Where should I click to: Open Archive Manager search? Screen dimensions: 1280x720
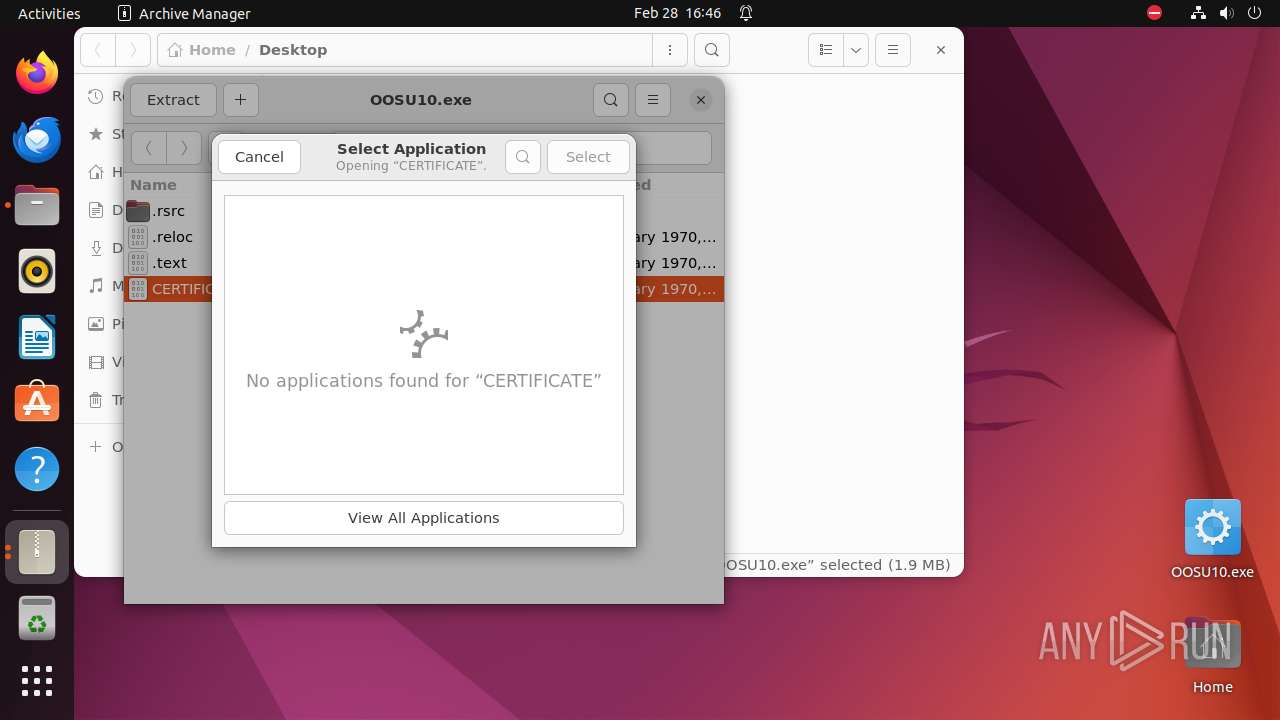(611, 100)
